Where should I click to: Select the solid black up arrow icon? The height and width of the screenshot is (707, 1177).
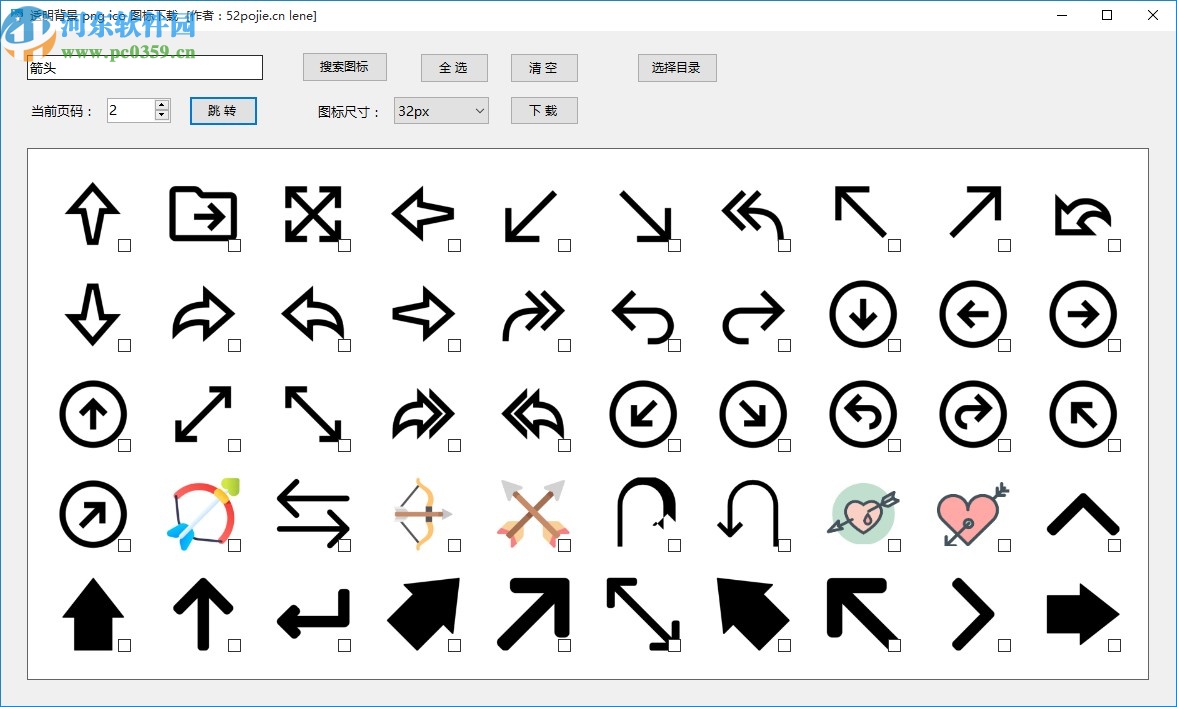[x=93, y=614]
